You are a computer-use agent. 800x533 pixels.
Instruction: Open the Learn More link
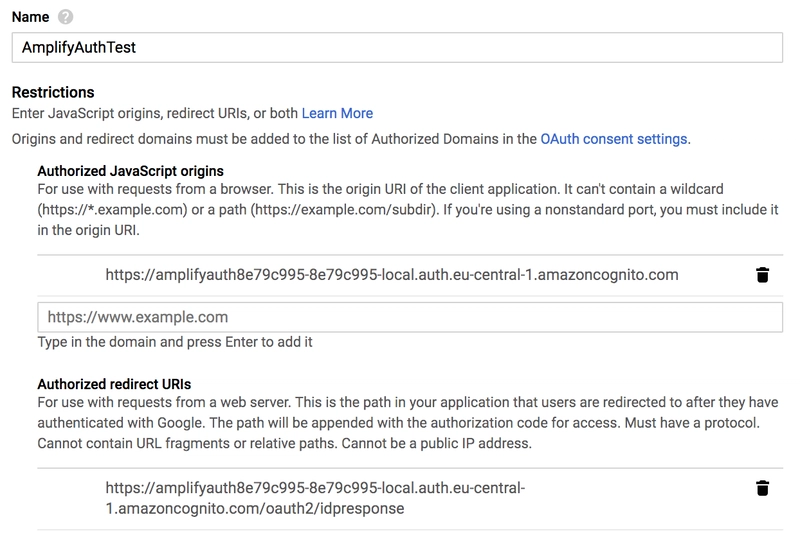pos(337,113)
